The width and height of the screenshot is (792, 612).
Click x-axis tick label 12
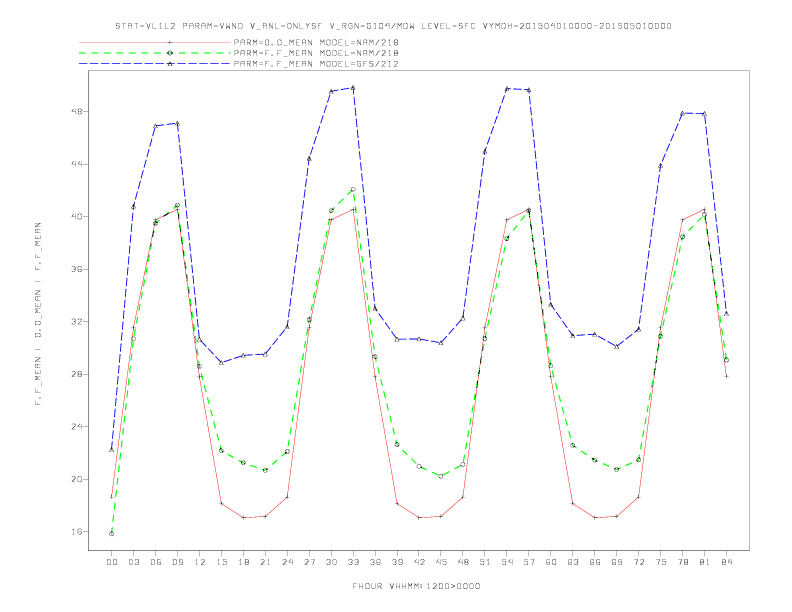pyautogui.click(x=200, y=562)
